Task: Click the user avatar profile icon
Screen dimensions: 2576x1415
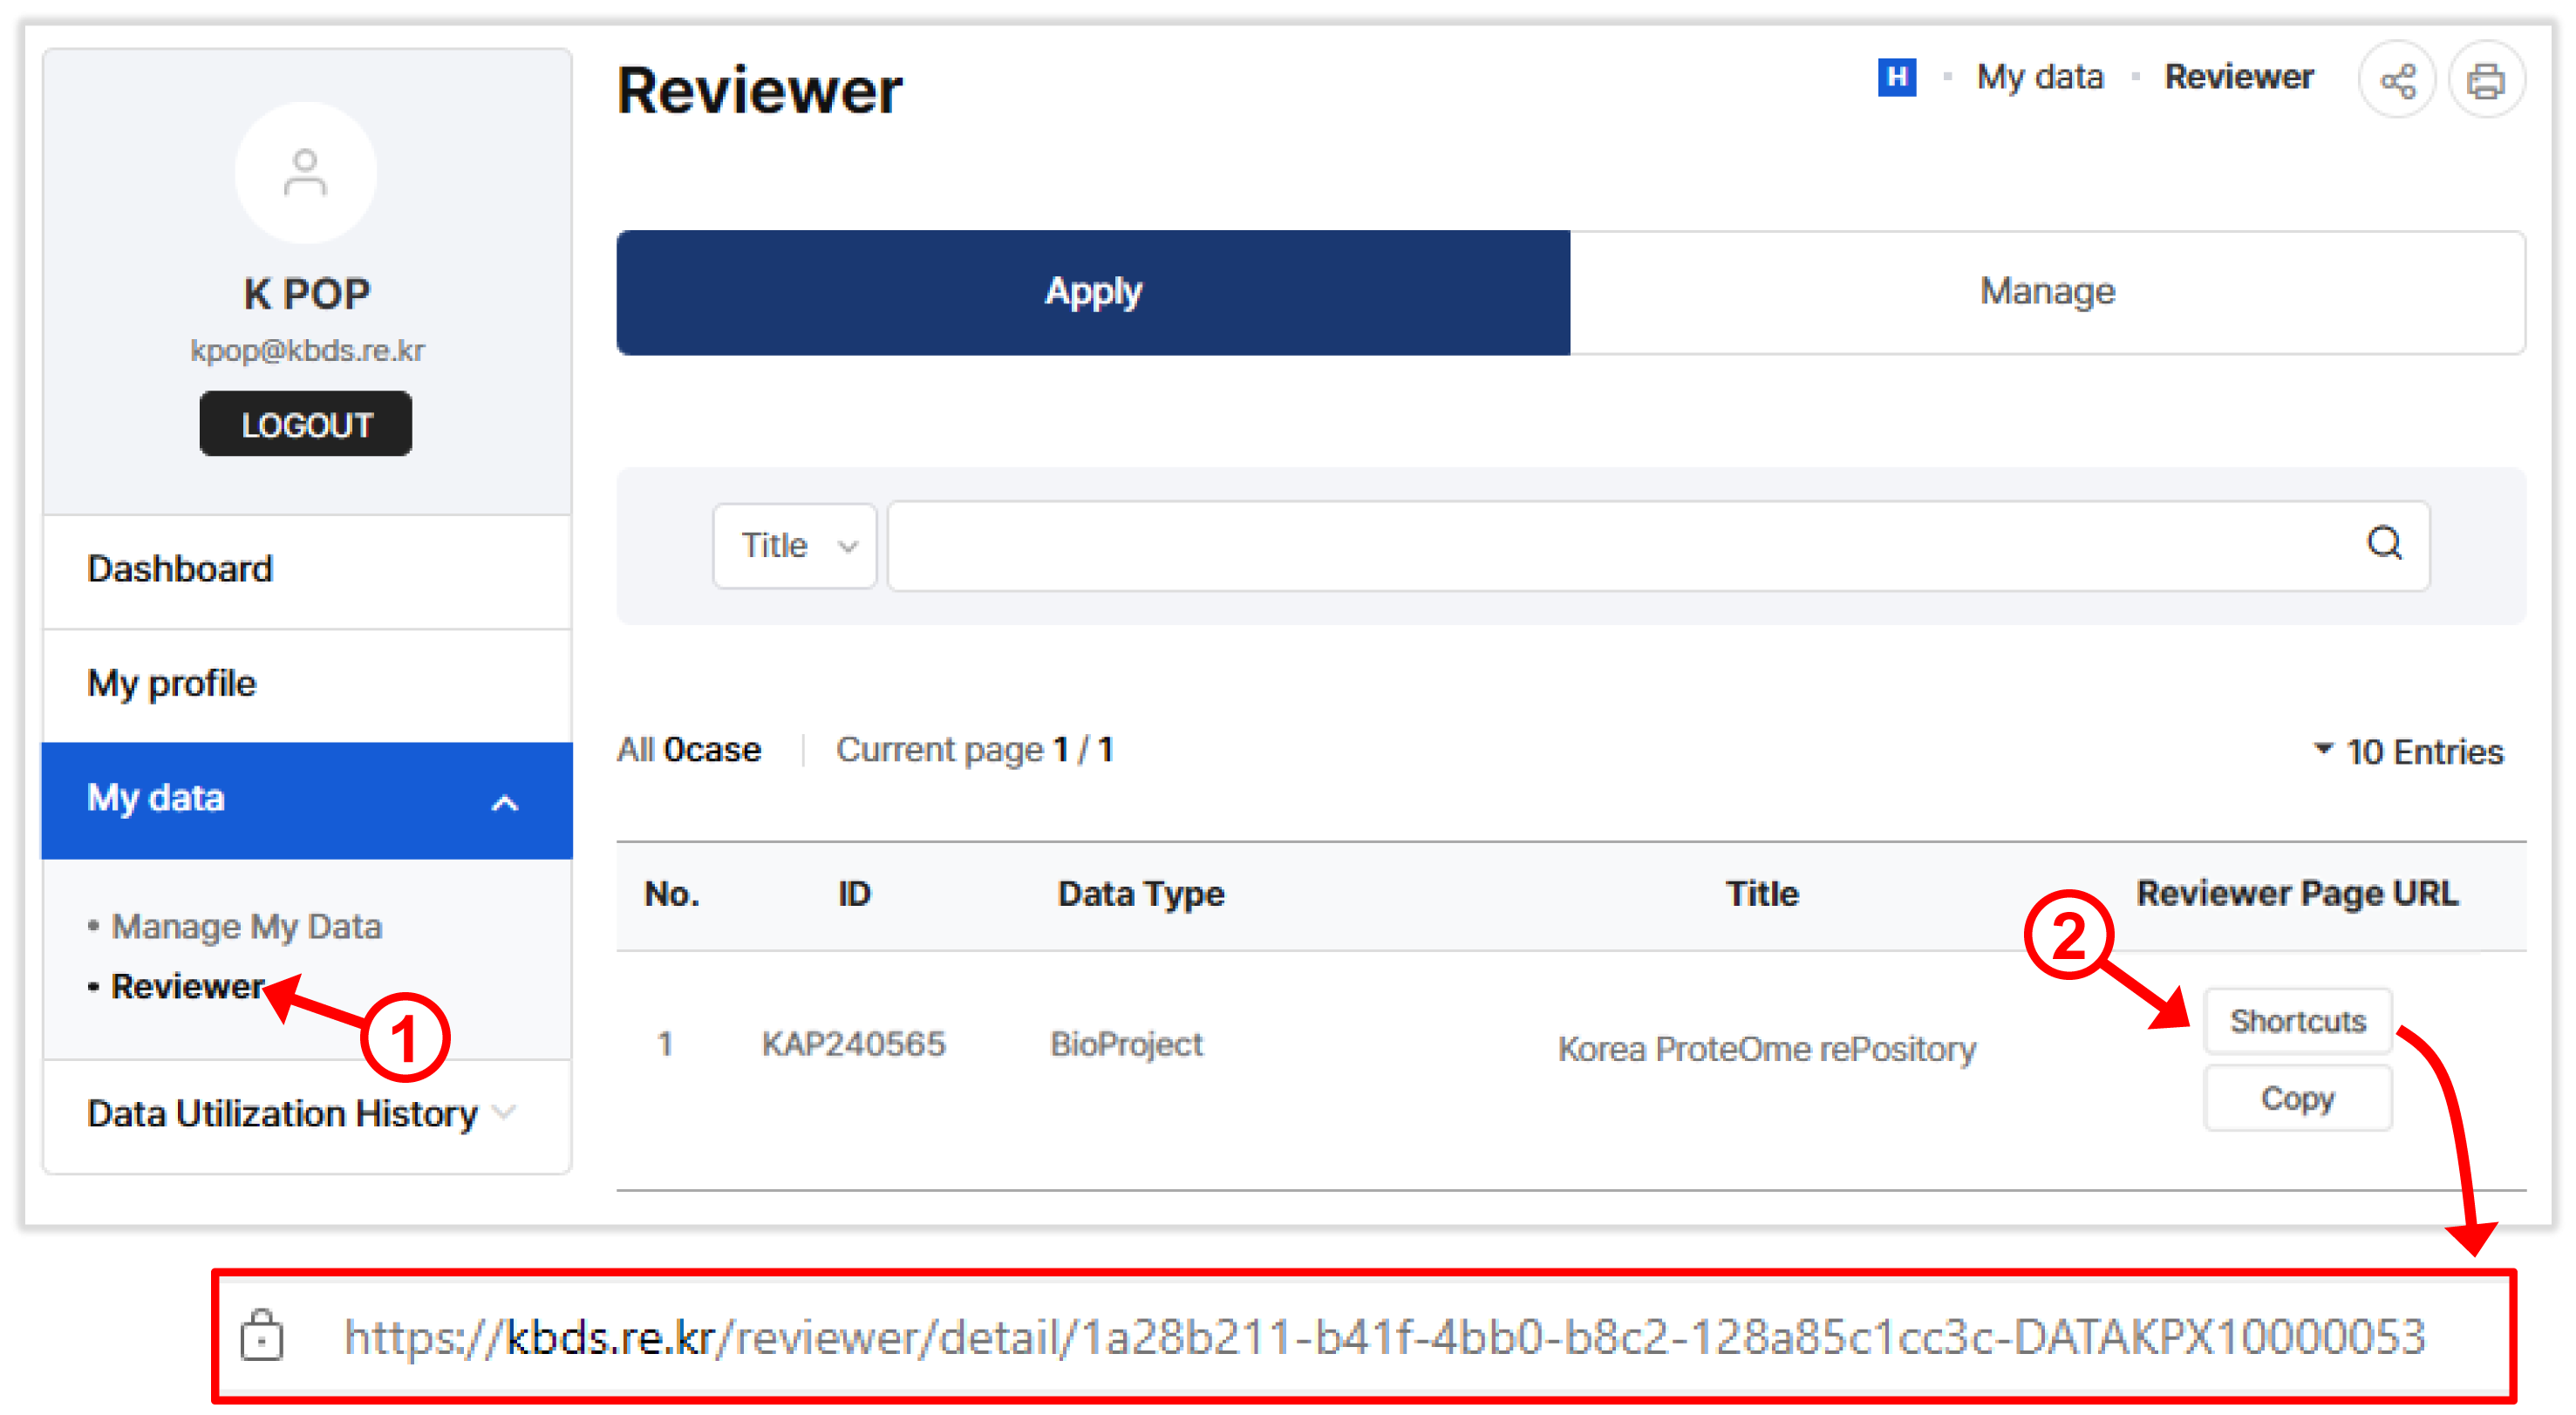Action: coord(305,173)
